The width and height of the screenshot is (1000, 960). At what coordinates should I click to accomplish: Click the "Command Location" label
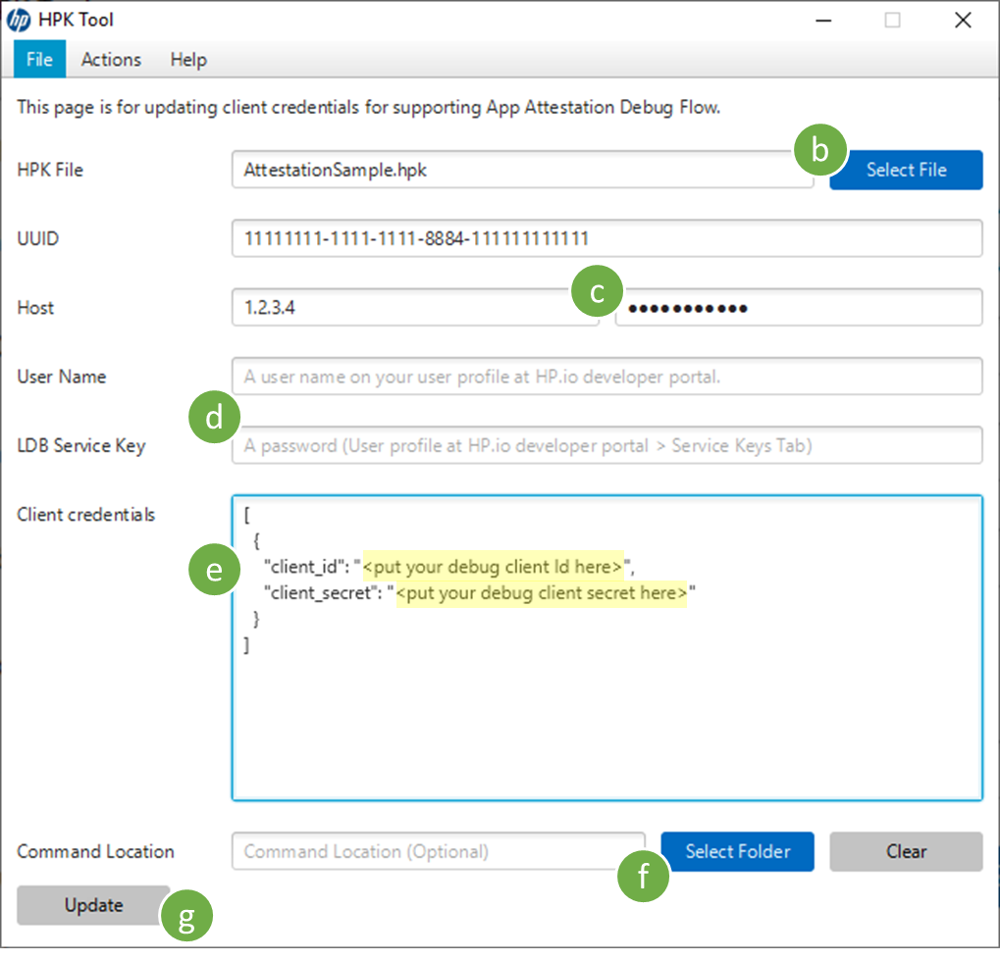click(96, 852)
